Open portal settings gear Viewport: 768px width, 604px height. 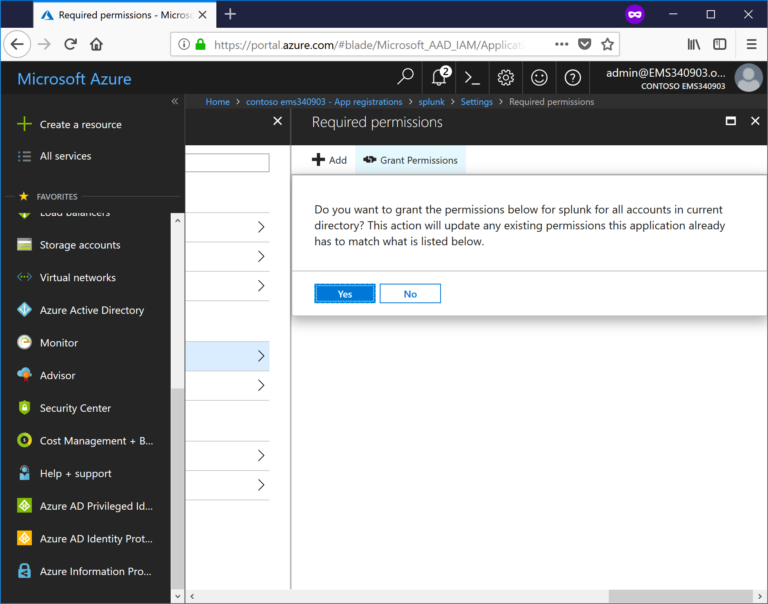point(505,78)
